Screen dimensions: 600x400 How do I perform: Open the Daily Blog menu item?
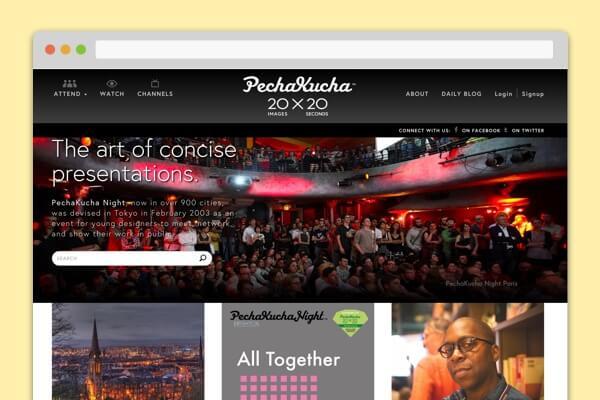click(461, 94)
